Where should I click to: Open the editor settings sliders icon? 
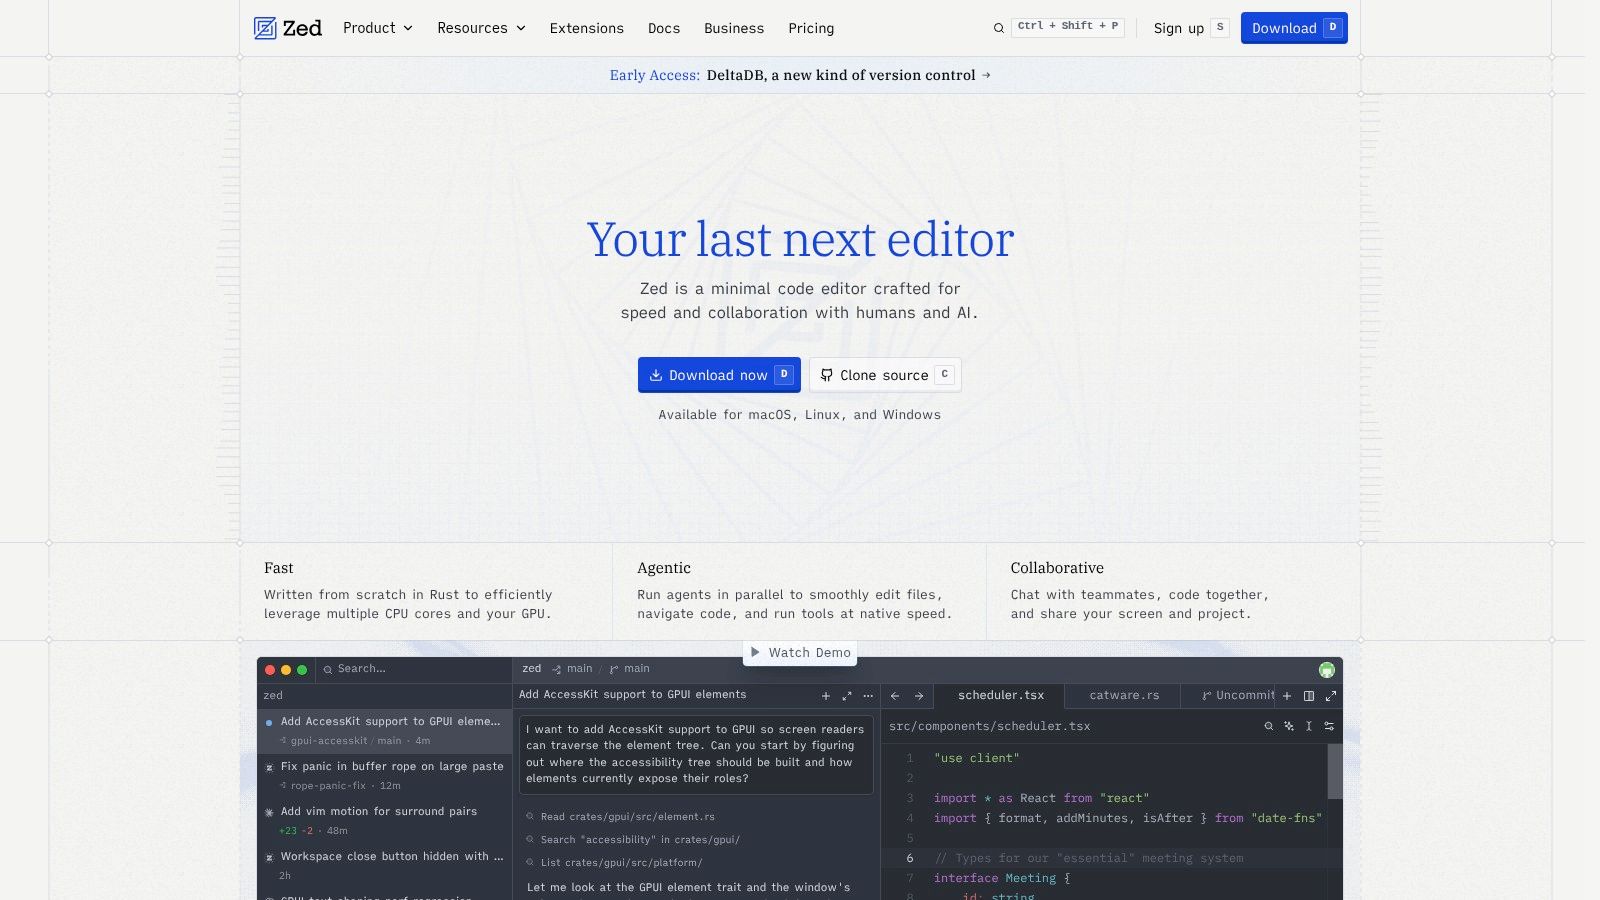coord(1329,726)
